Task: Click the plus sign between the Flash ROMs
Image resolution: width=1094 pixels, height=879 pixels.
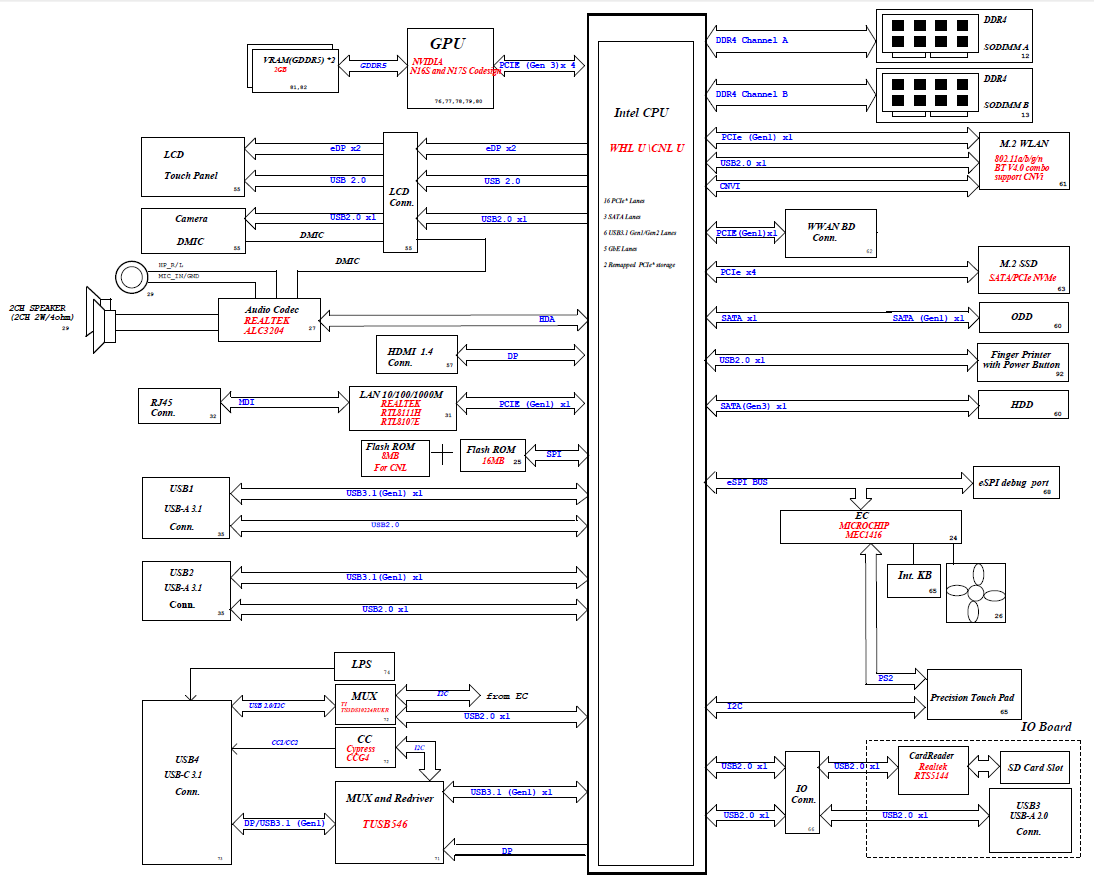Action: pyautogui.click(x=443, y=456)
